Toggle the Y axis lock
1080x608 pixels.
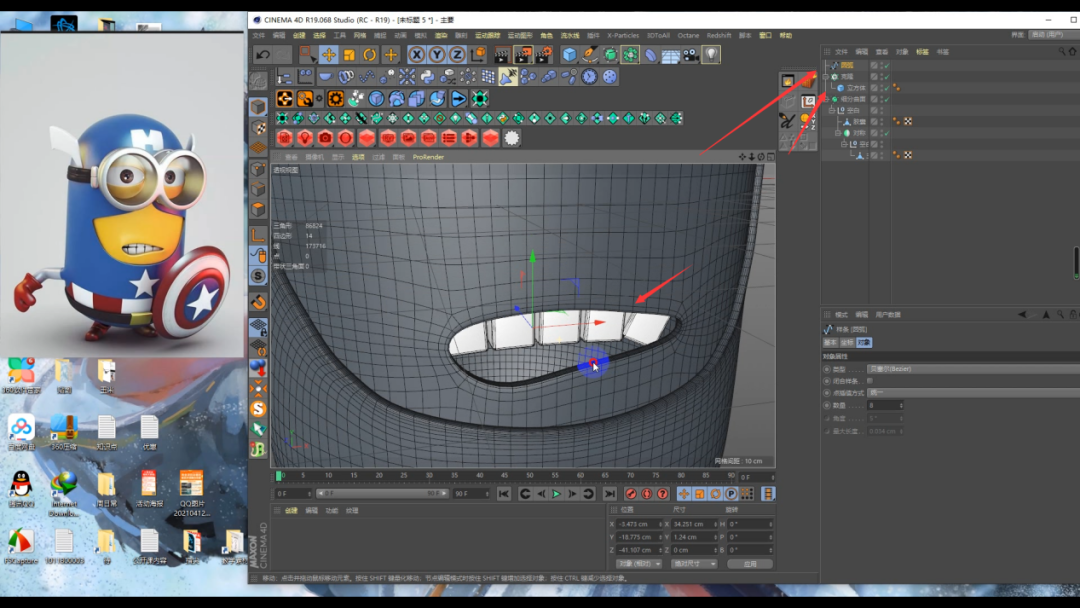(437, 54)
